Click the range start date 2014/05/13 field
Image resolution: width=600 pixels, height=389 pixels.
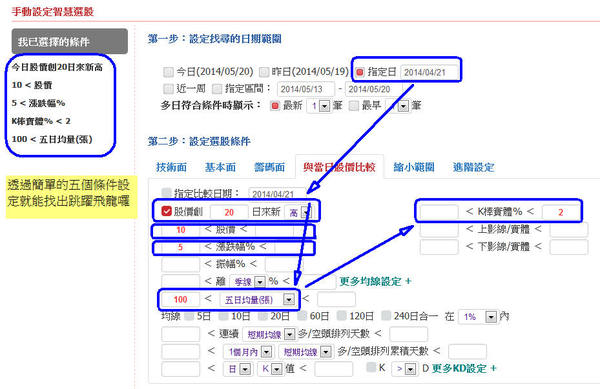(306, 89)
